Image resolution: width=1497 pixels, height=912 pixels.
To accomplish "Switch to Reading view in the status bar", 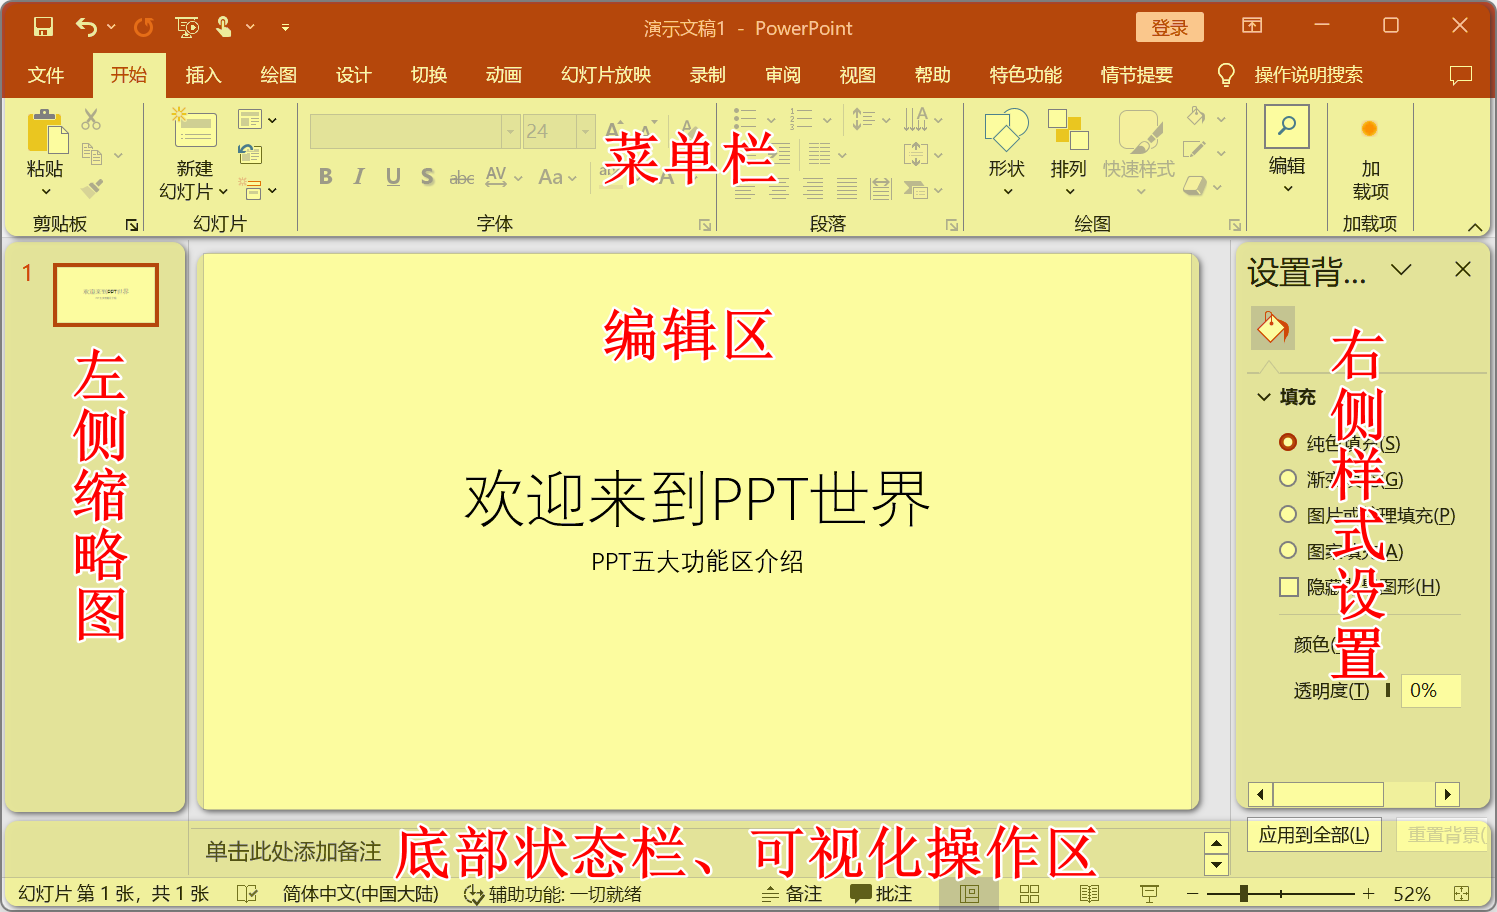I will pos(1089,894).
